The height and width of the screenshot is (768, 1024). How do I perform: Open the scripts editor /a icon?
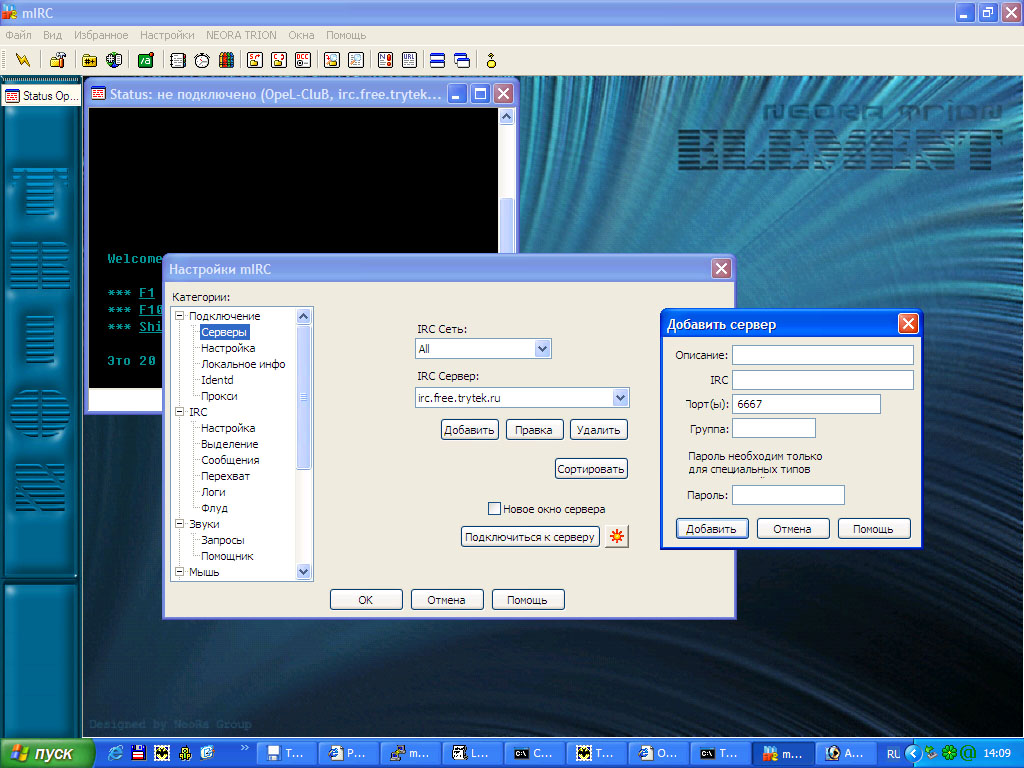(x=146, y=61)
